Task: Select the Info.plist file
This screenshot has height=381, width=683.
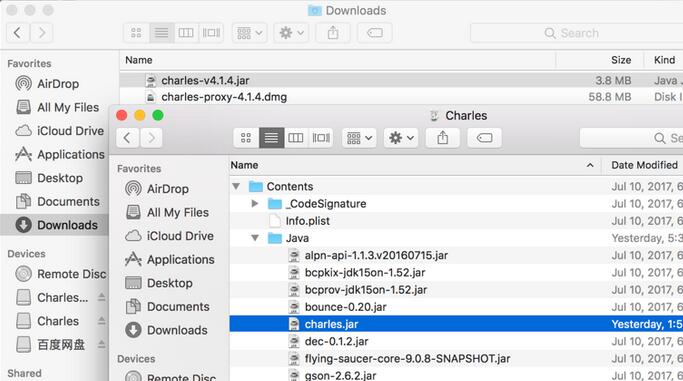Action: [x=456, y=221]
